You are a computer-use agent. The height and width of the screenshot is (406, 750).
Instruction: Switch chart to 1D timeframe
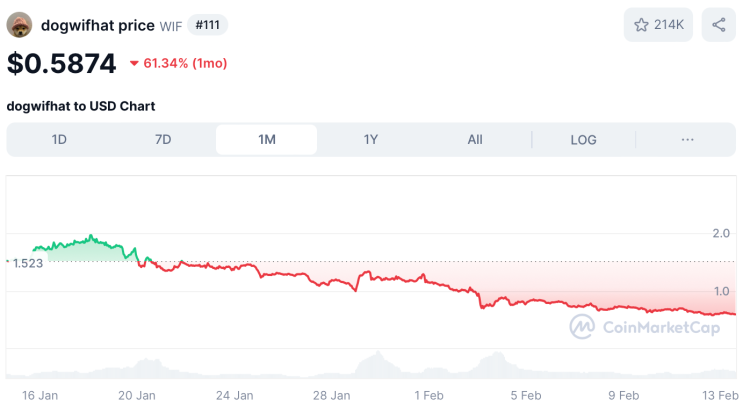59,140
